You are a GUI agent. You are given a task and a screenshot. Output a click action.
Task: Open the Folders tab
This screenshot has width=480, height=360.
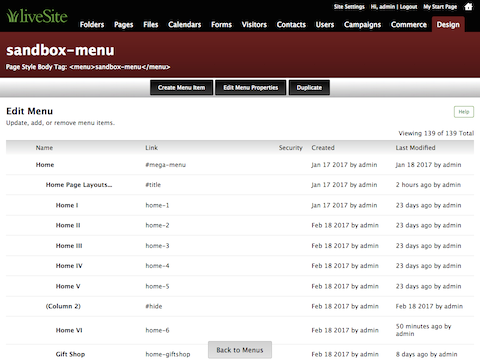click(x=92, y=25)
